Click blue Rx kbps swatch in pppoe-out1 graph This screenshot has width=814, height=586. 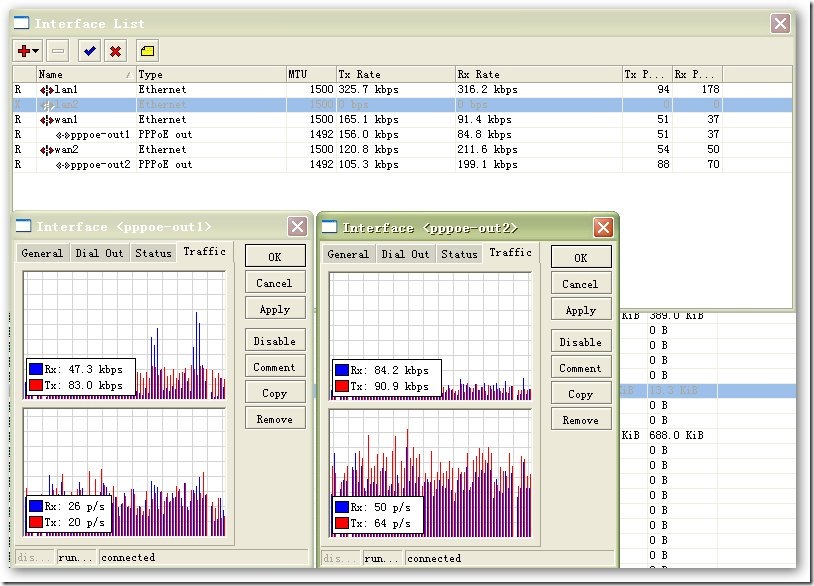36,369
